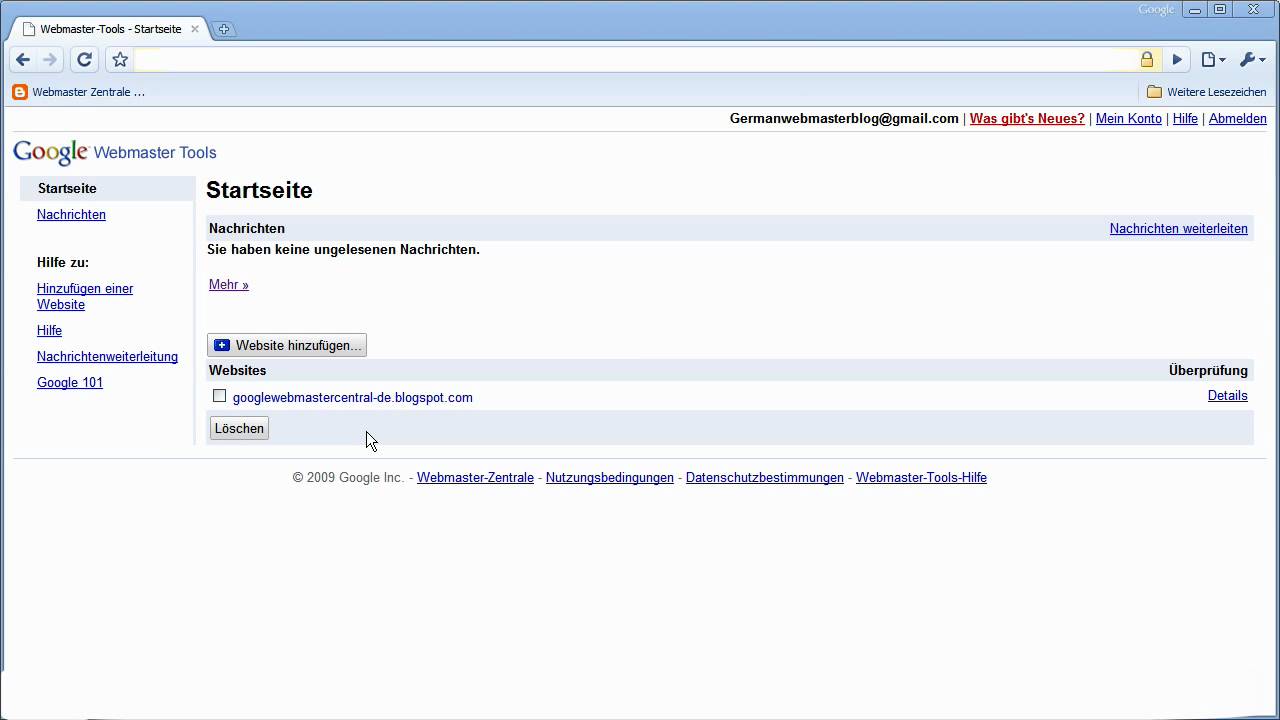Open Nachrichtenweiterleitung help link
The height and width of the screenshot is (720, 1280).
(x=107, y=356)
